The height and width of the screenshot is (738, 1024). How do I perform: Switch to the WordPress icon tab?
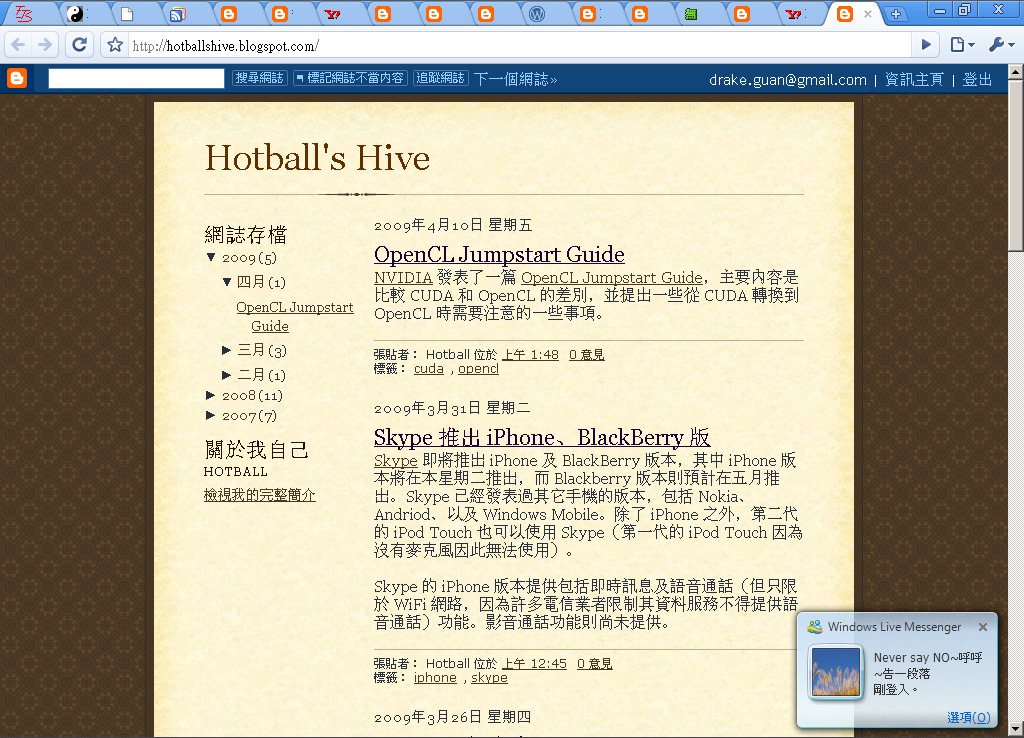click(537, 14)
